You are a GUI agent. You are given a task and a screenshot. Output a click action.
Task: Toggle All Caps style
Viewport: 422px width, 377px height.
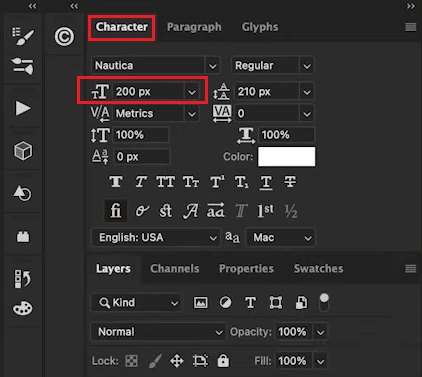(x=166, y=182)
